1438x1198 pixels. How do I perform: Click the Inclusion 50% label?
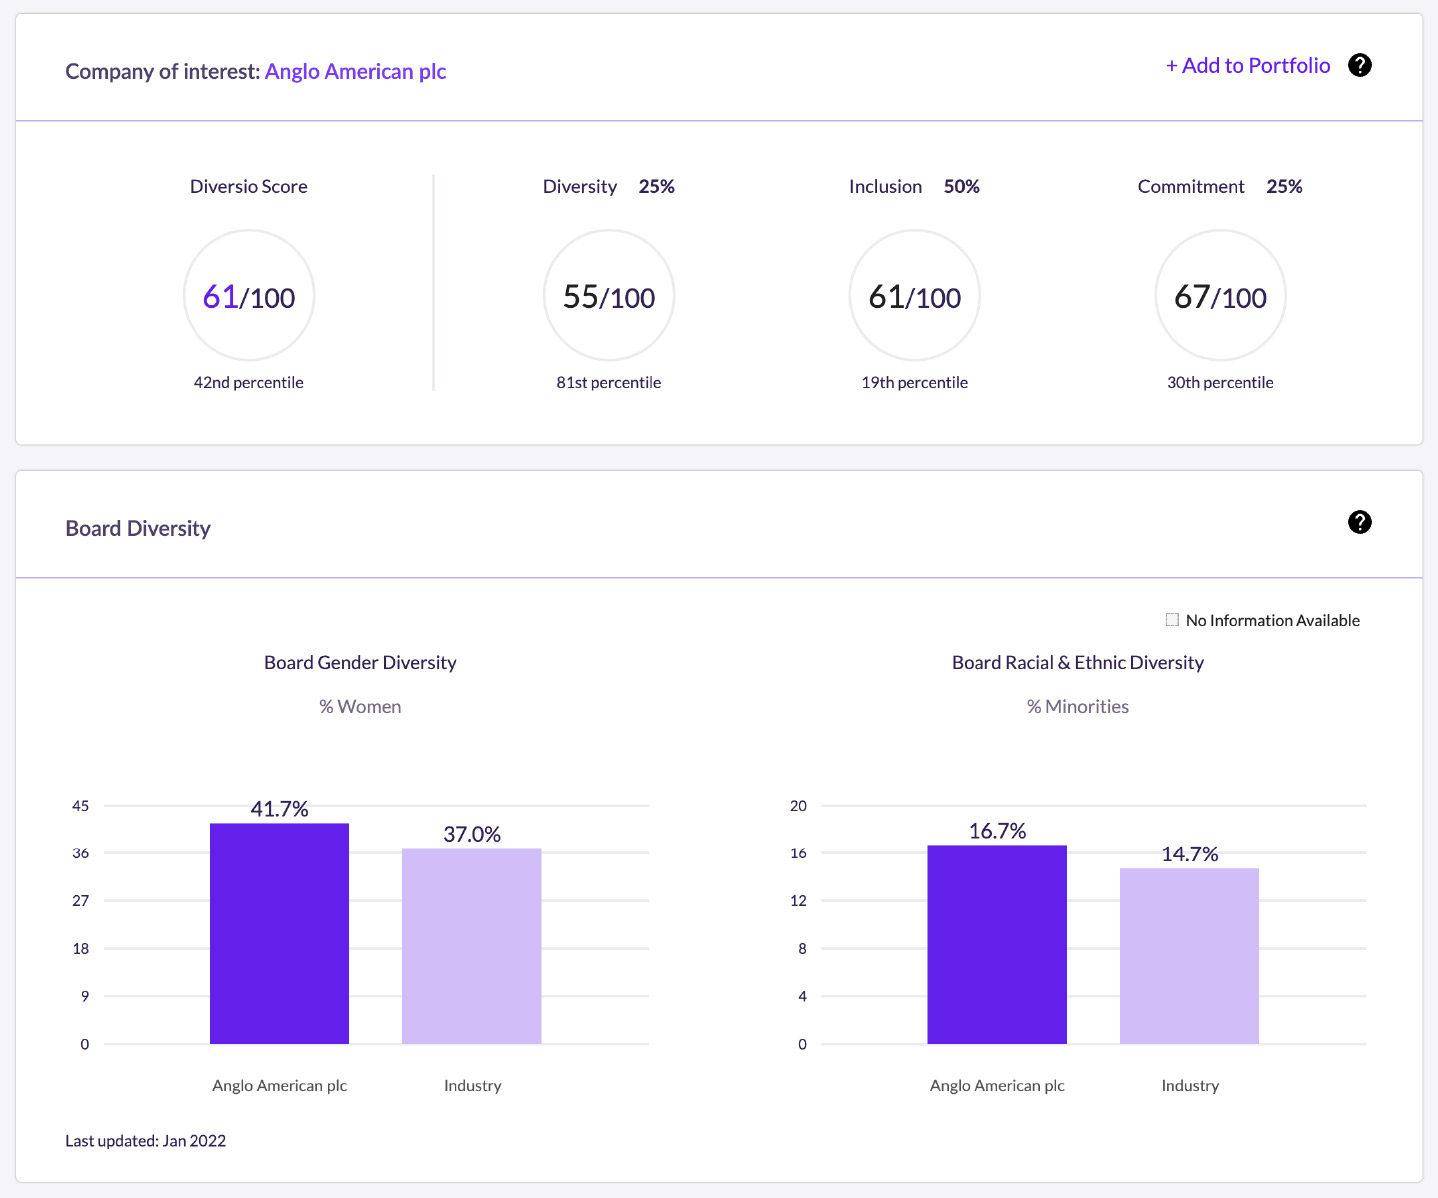(914, 186)
